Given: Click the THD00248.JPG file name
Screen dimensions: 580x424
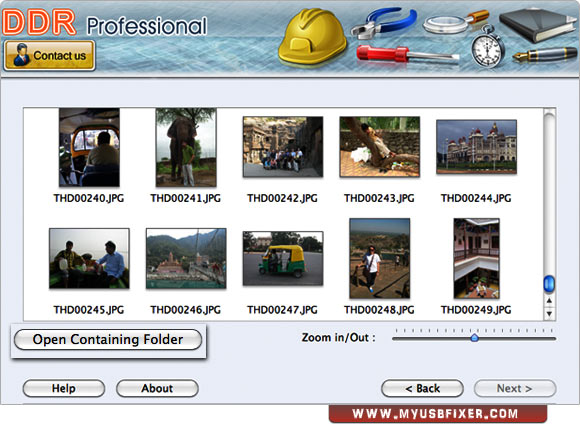Looking at the screenshot, I should 380,310.
